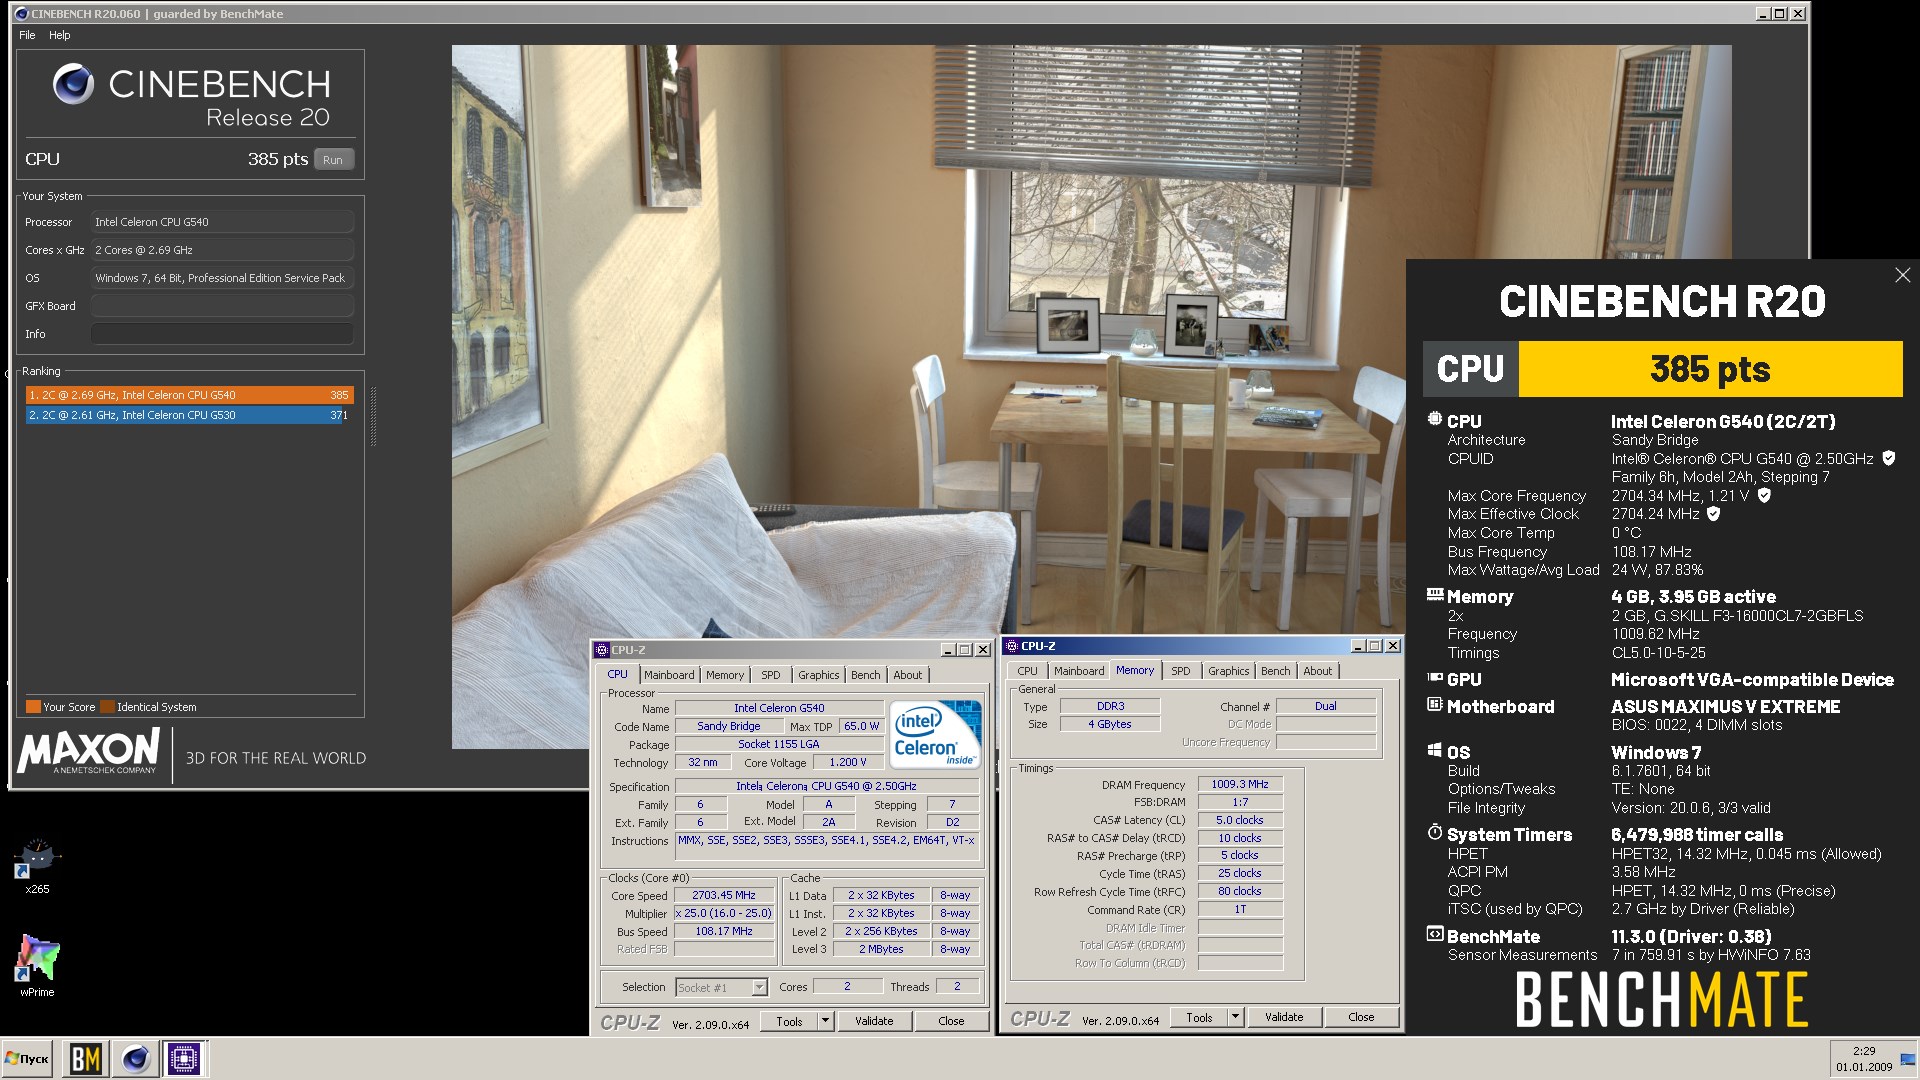Click the GFX Board field
The image size is (1920, 1080).
coord(222,306)
